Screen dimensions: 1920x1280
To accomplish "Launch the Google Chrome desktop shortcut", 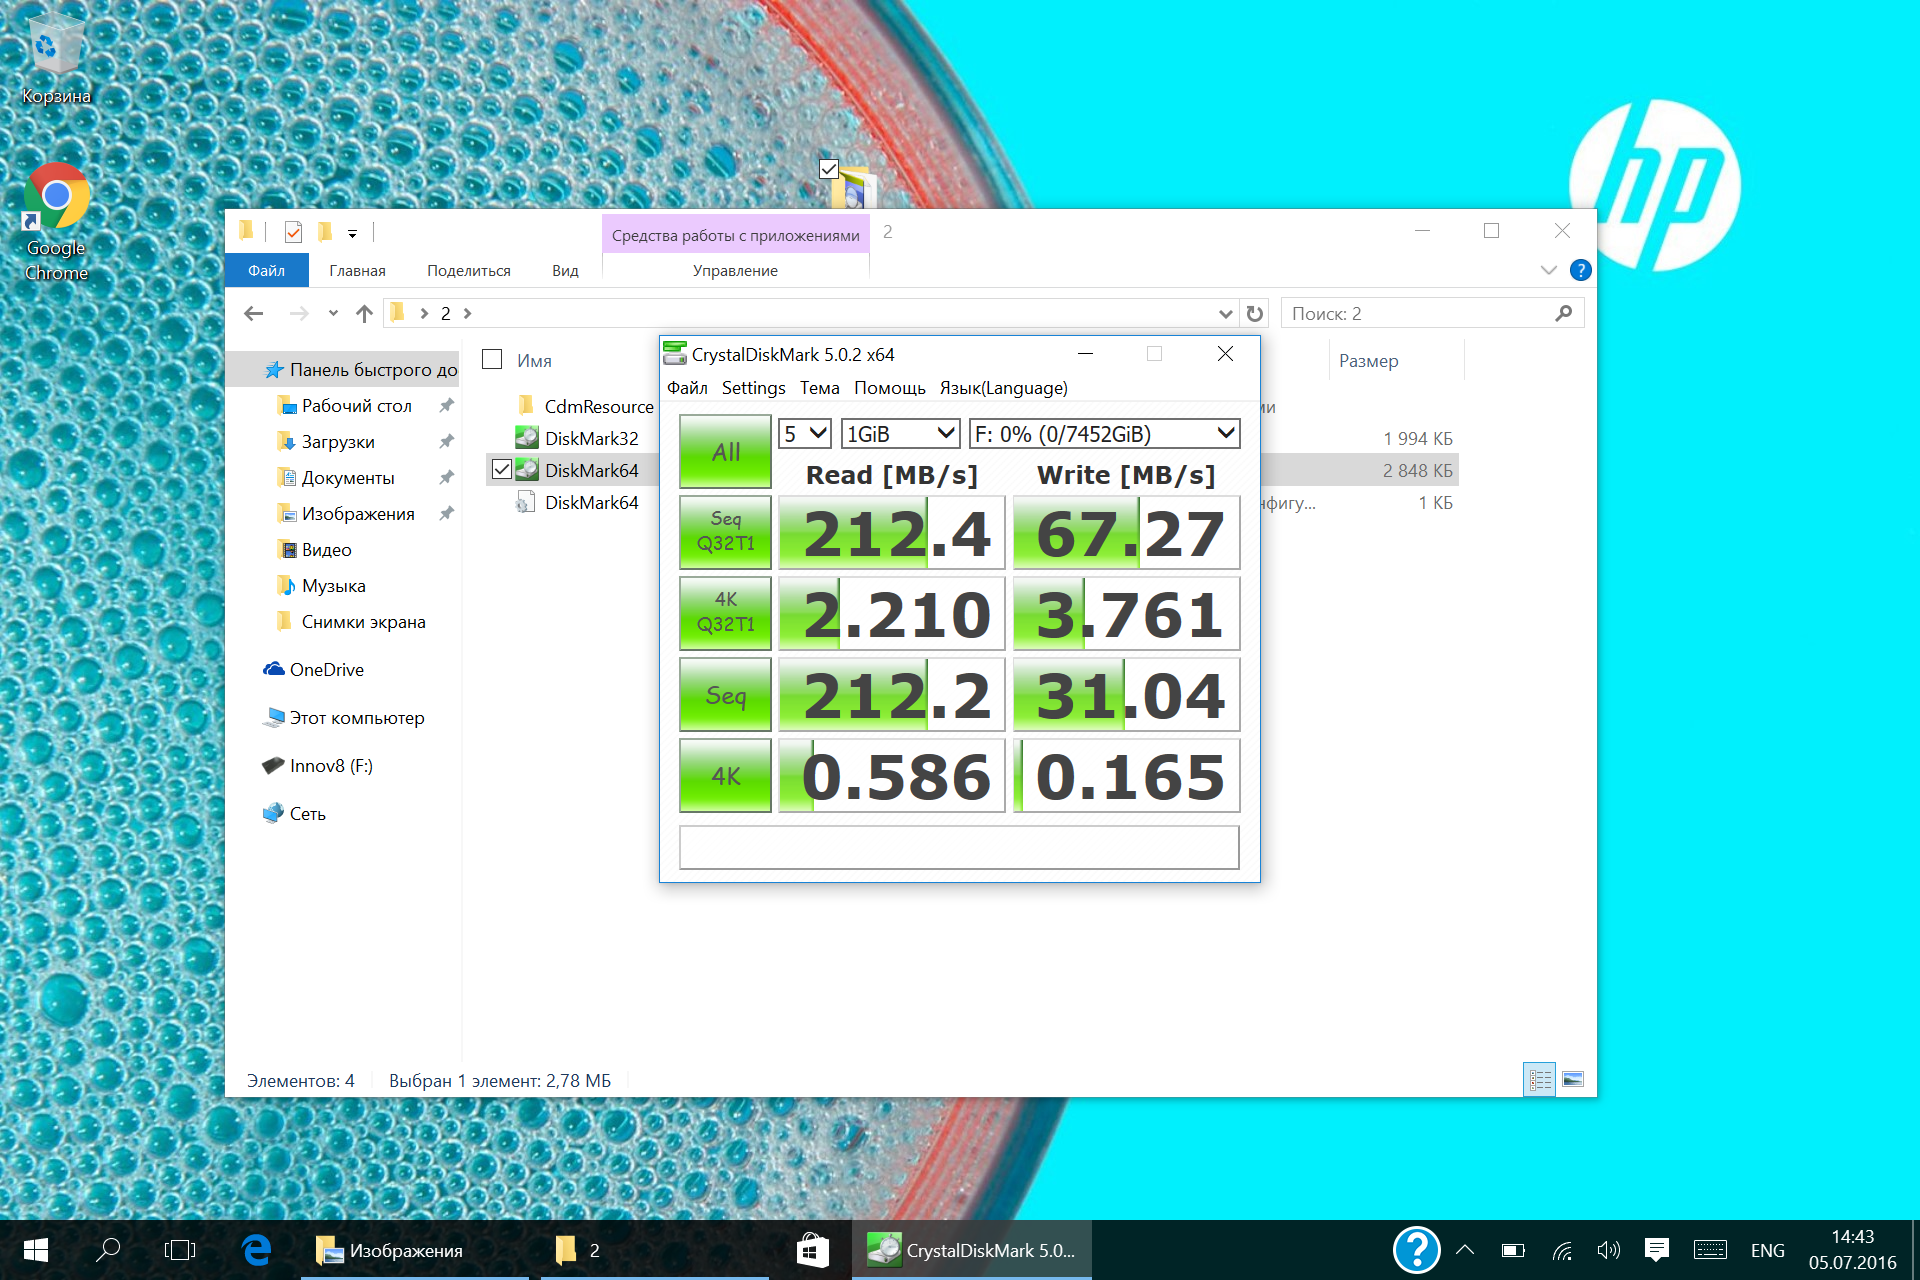I will pyautogui.click(x=56, y=222).
